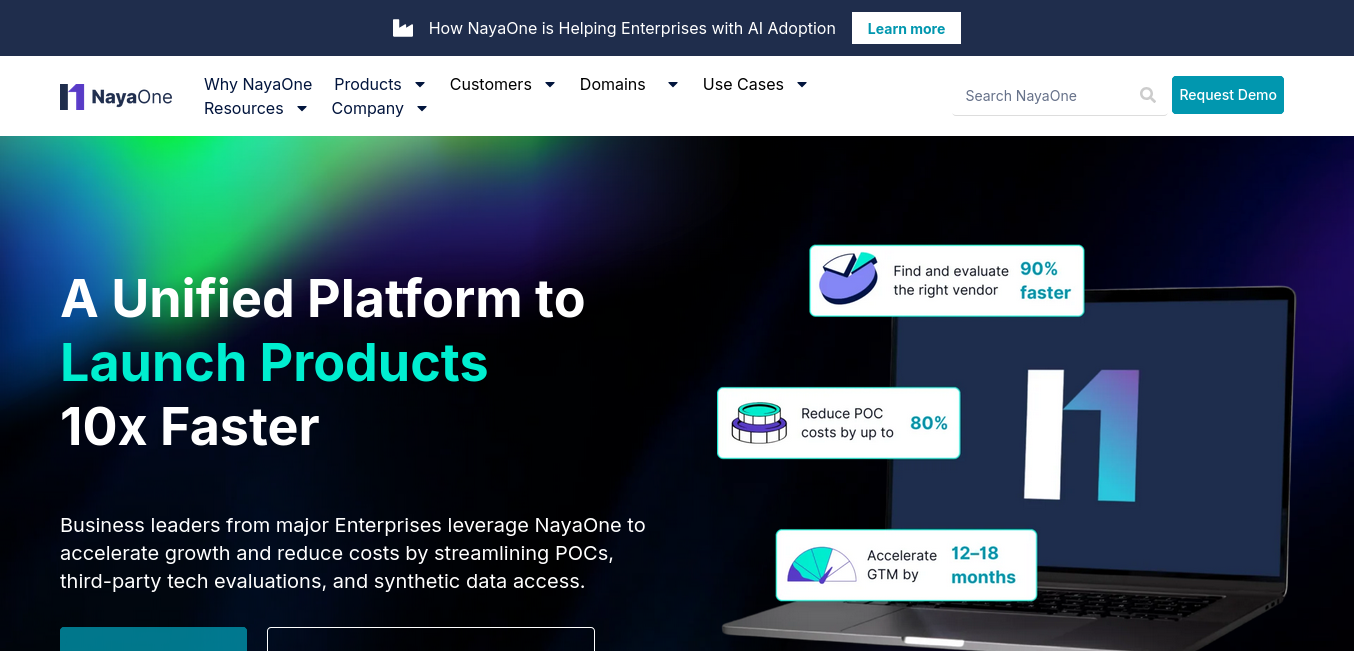This screenshot has height=651, width=1366.
Task: Expand the Products dropdown arrow
Action: [x=420, y=84]
